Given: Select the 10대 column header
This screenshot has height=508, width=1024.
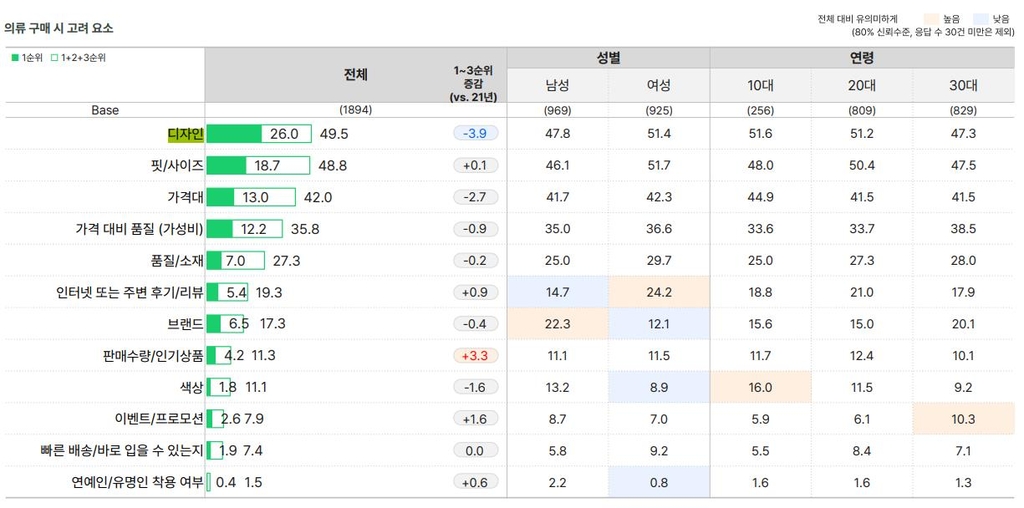Looking at the screenshot, I should 760,85.
